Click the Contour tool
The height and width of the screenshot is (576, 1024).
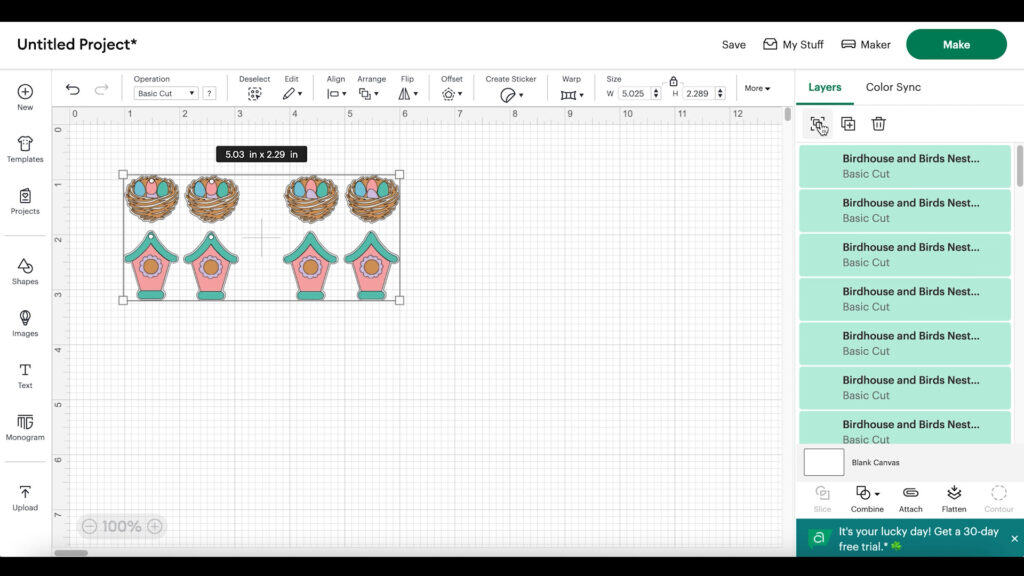tap(999, 499)
